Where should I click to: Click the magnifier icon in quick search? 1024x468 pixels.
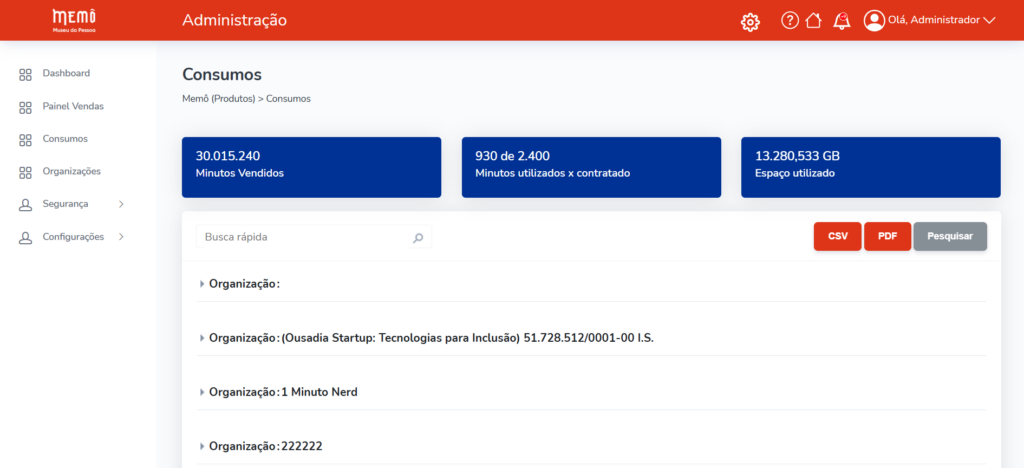click(x=418, y=238)
